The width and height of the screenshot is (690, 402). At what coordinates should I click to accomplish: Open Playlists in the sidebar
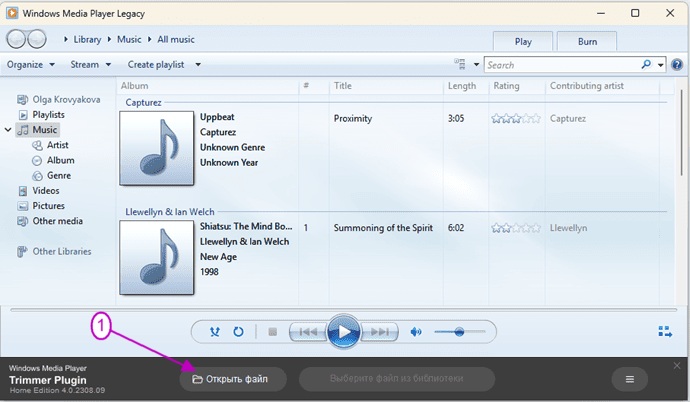tap(41, 114)
